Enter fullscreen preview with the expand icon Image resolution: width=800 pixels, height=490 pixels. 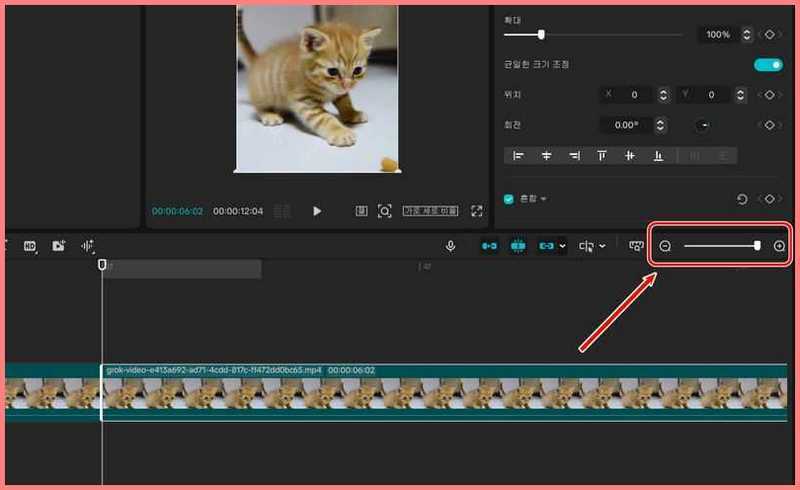(477, 211)
